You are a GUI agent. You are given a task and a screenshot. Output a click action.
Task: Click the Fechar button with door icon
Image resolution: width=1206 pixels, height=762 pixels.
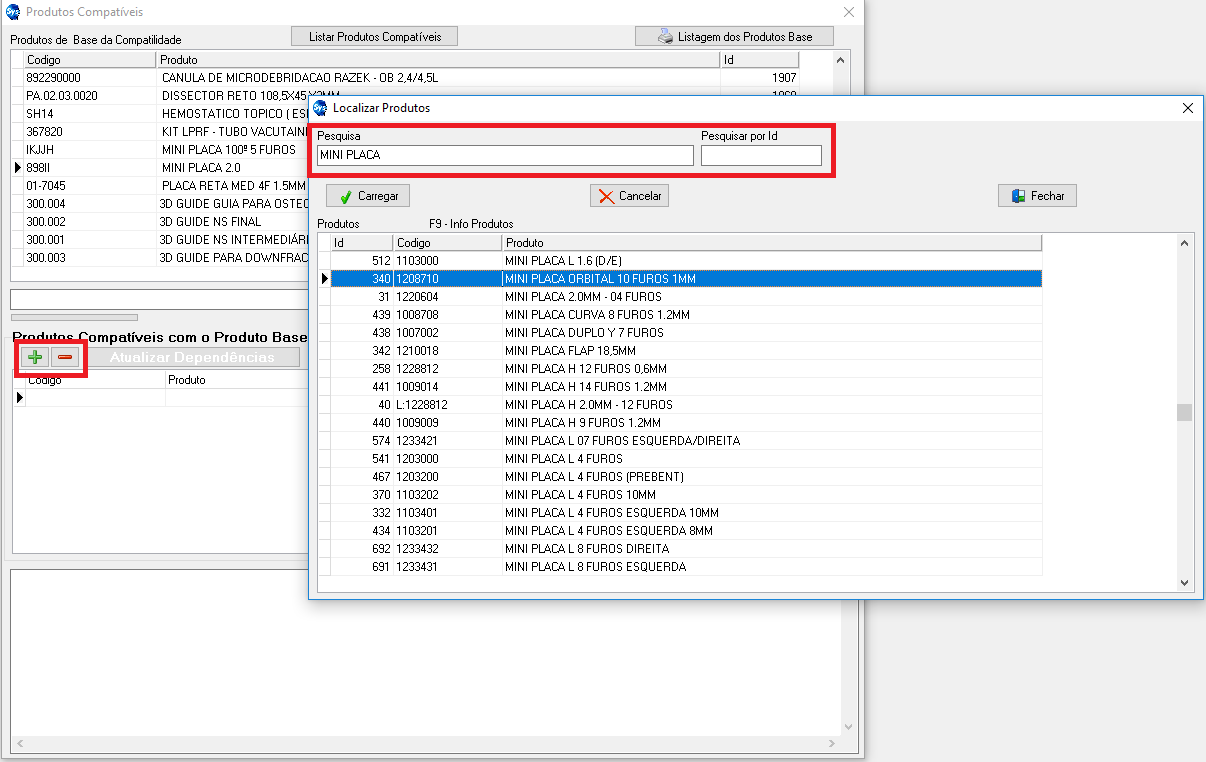tap(1037, 196)
